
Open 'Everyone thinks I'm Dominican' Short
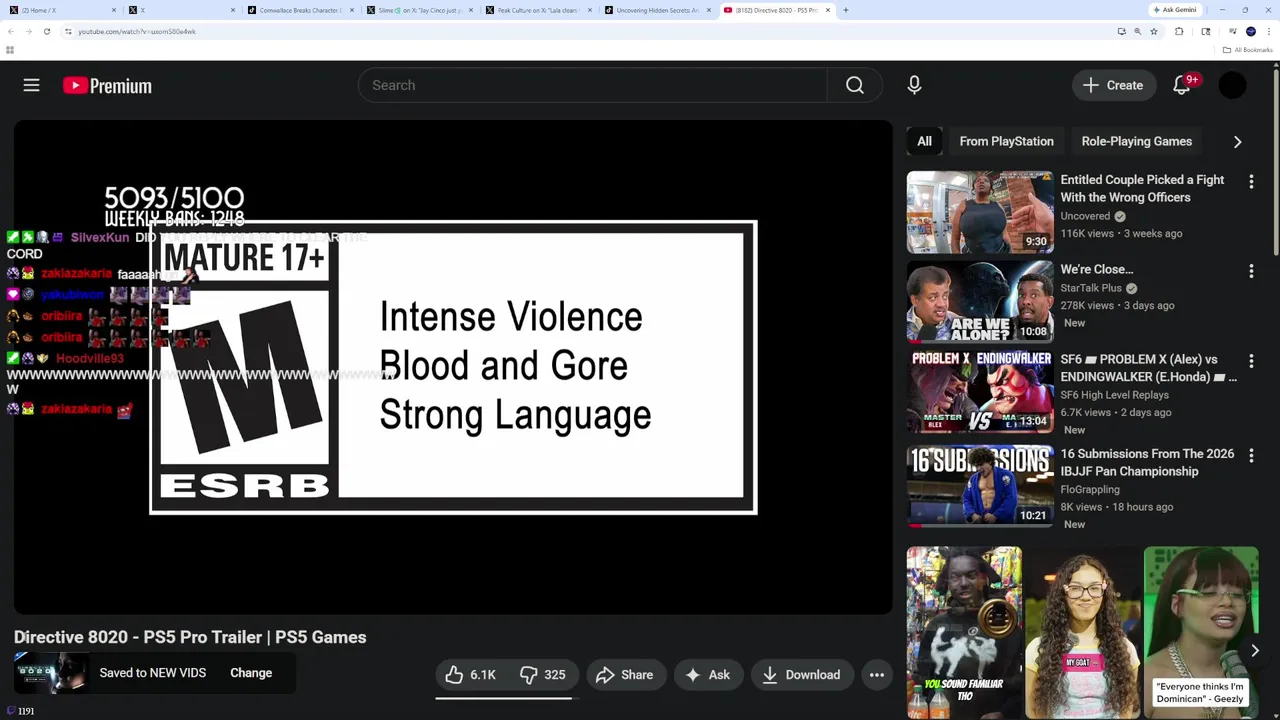pyautogui.click(x=1201, y=632)
